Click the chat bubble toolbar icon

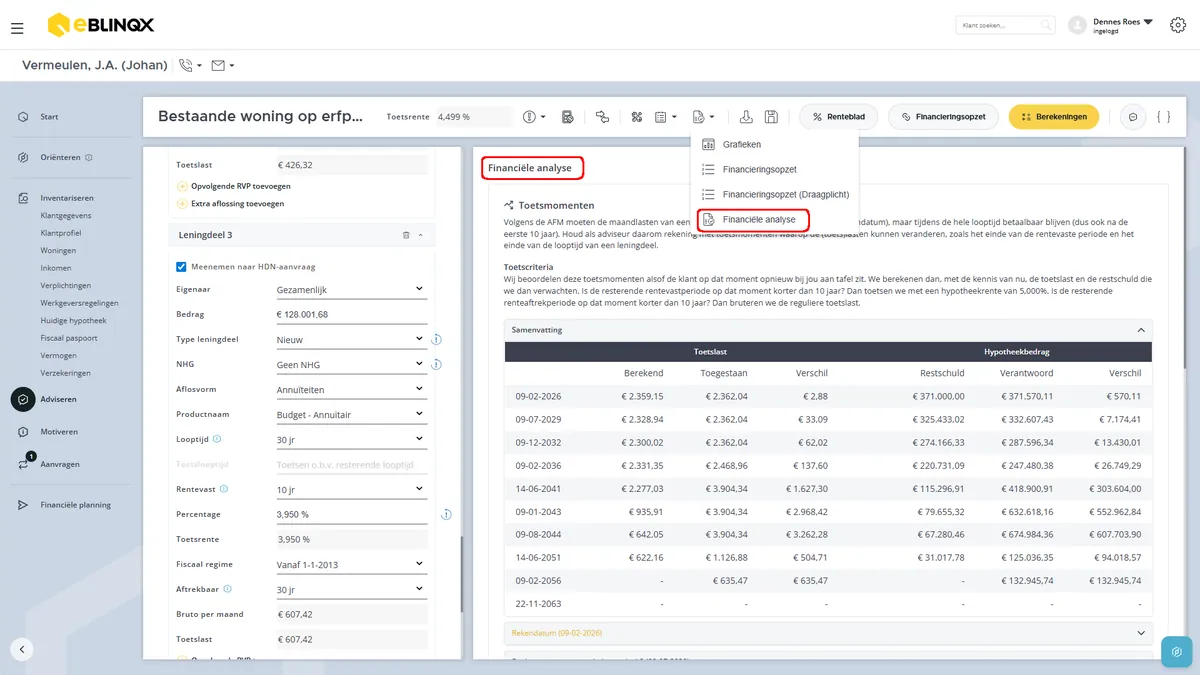(1133, 117)
